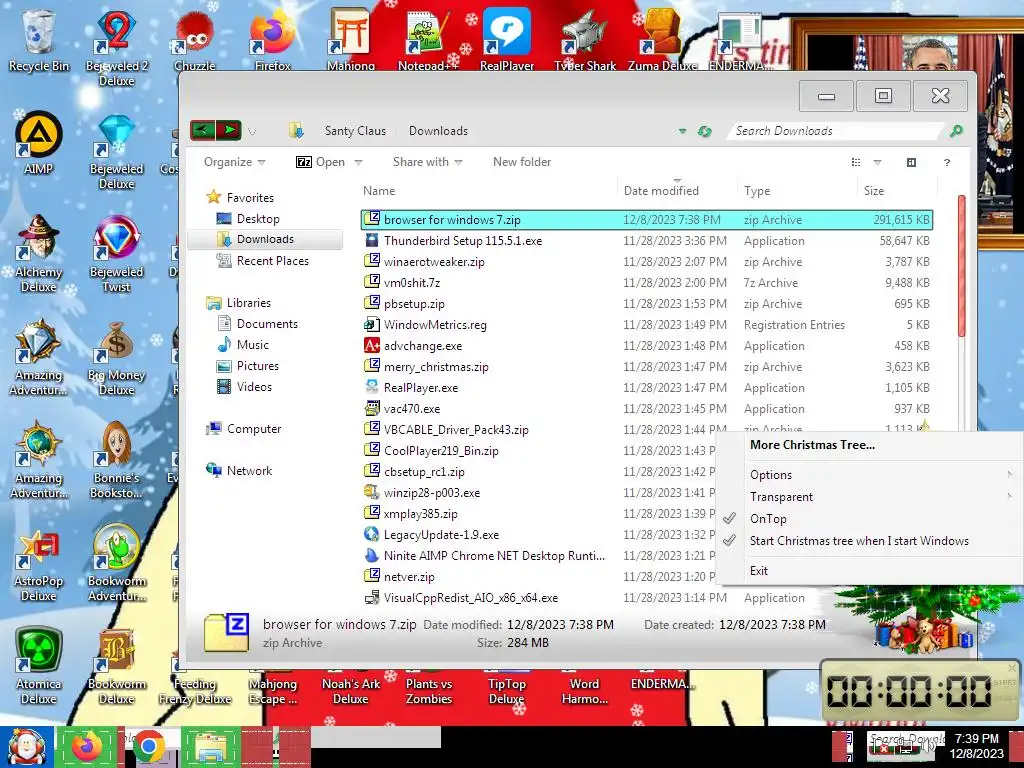Open the Mahjong desktop shortcut
This screenshot has width=1024, height=768.
351,38
